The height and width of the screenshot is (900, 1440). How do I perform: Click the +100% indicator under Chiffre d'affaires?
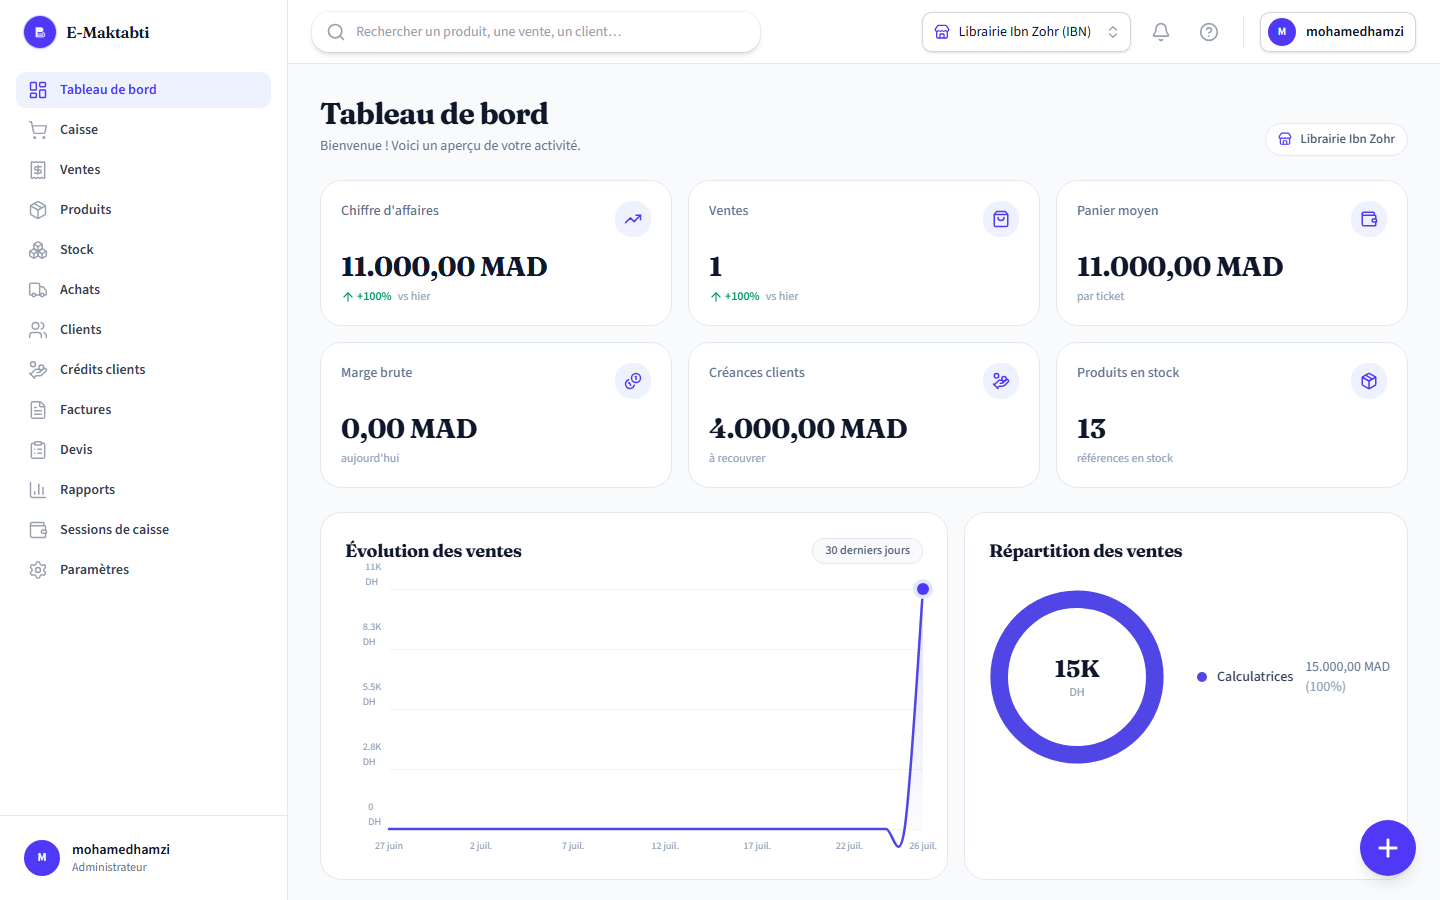pyautogui.click(x=367, y=297)
